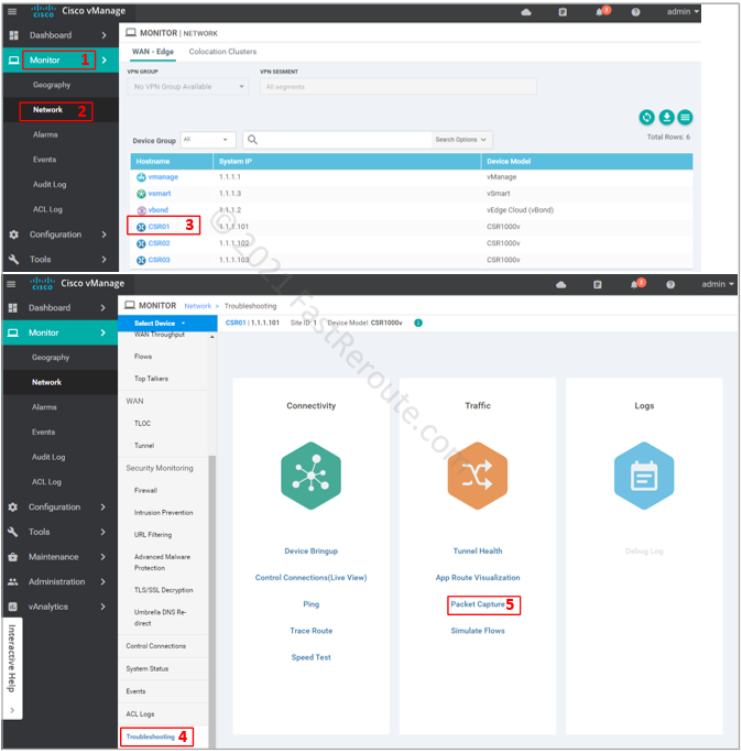Click the green download icon above the device table
This screenshot has width=741, height=751.
[666, 117]
